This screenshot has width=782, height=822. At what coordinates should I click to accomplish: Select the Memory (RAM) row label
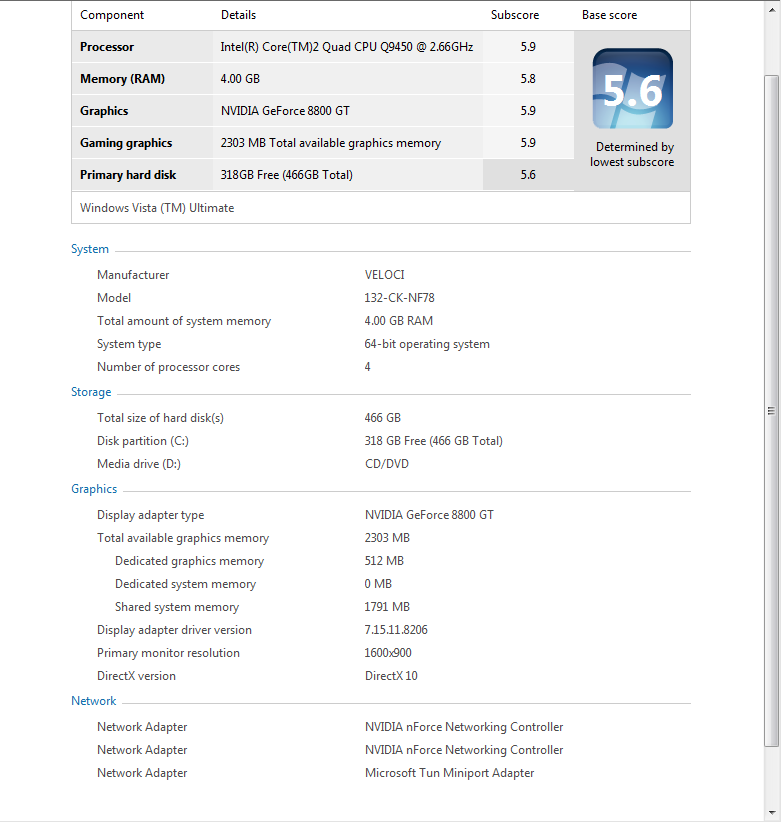123,79
